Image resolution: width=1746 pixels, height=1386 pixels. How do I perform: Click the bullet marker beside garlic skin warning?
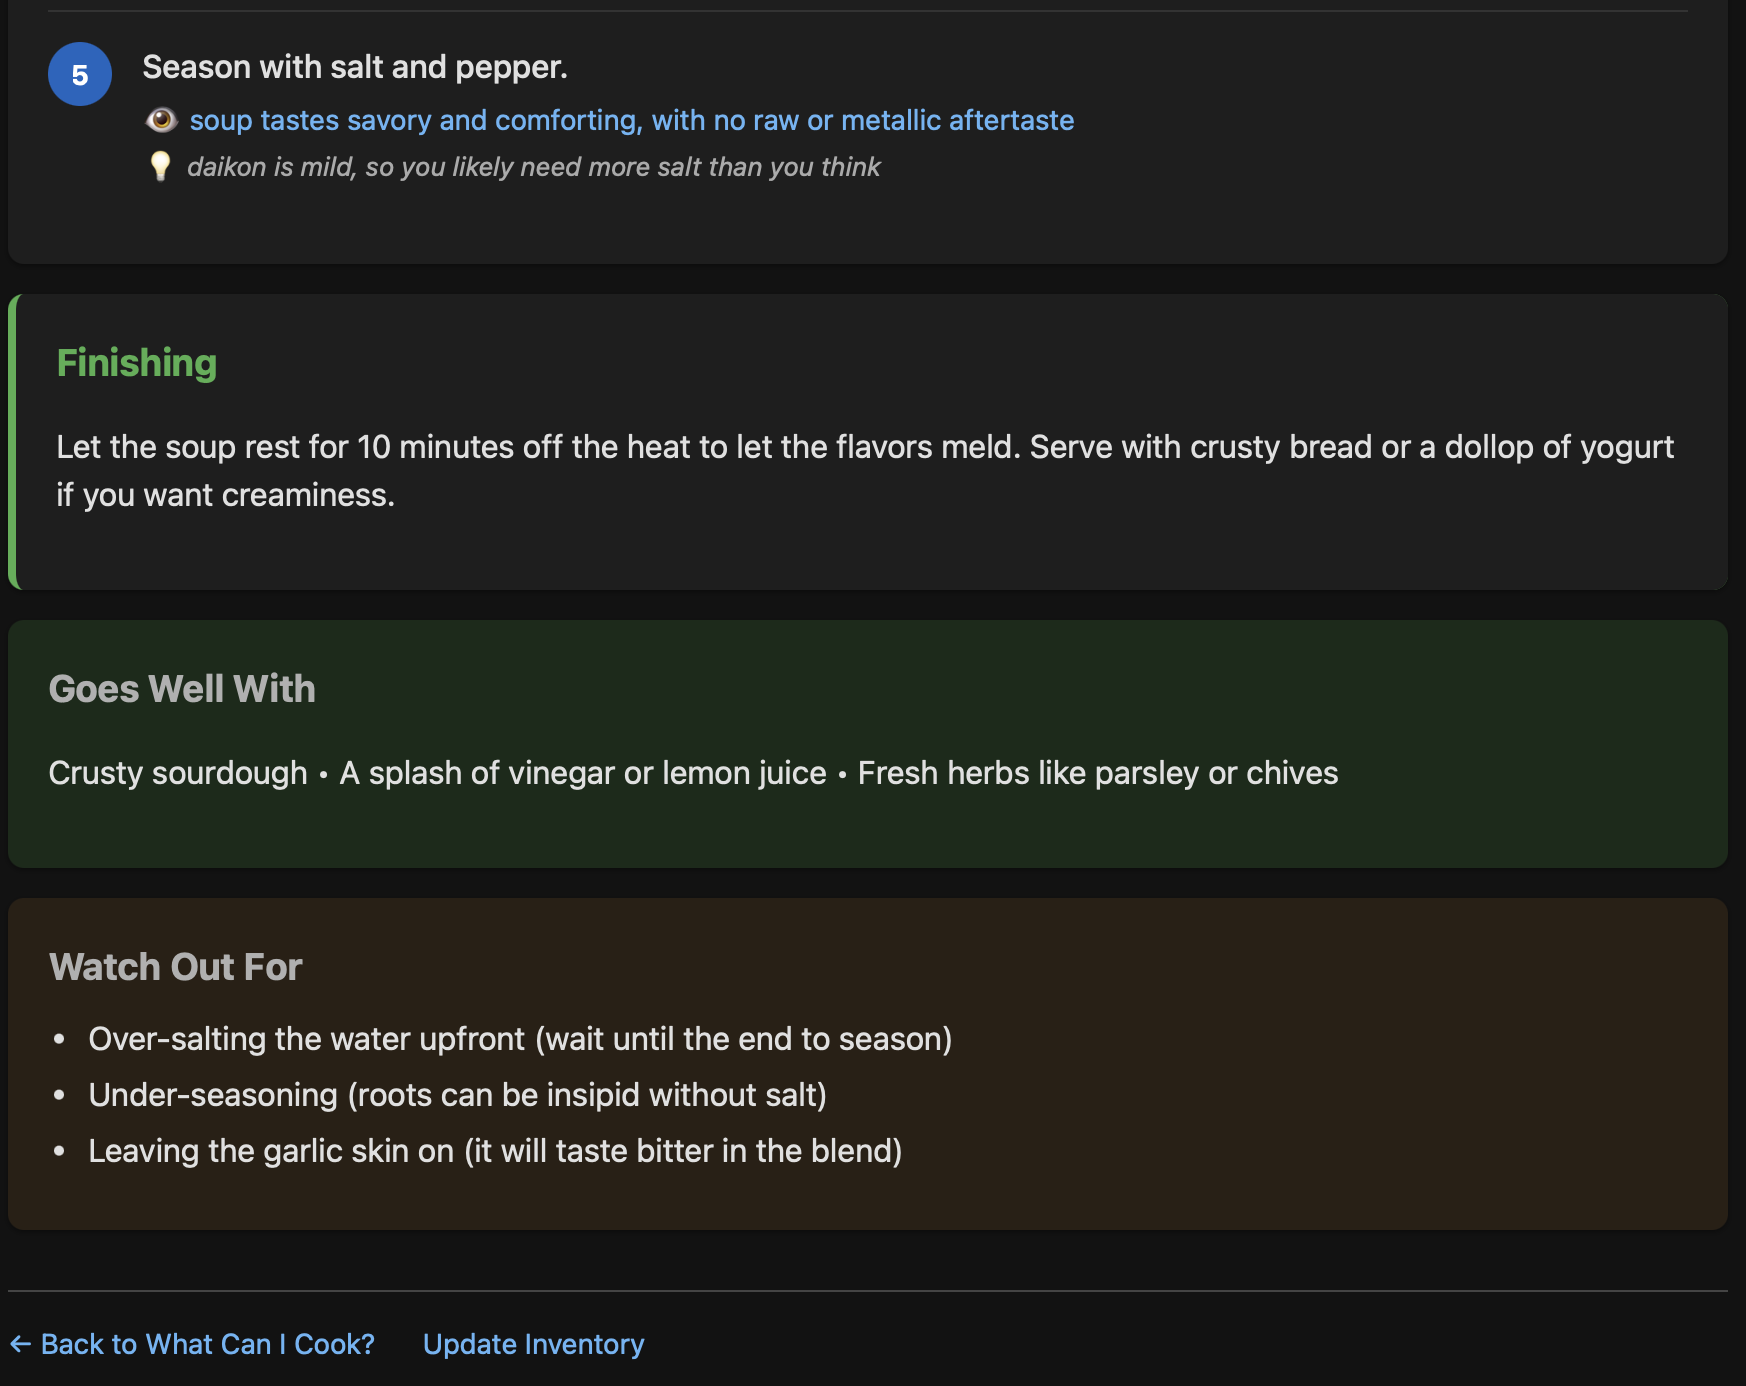click(60, 1151)
